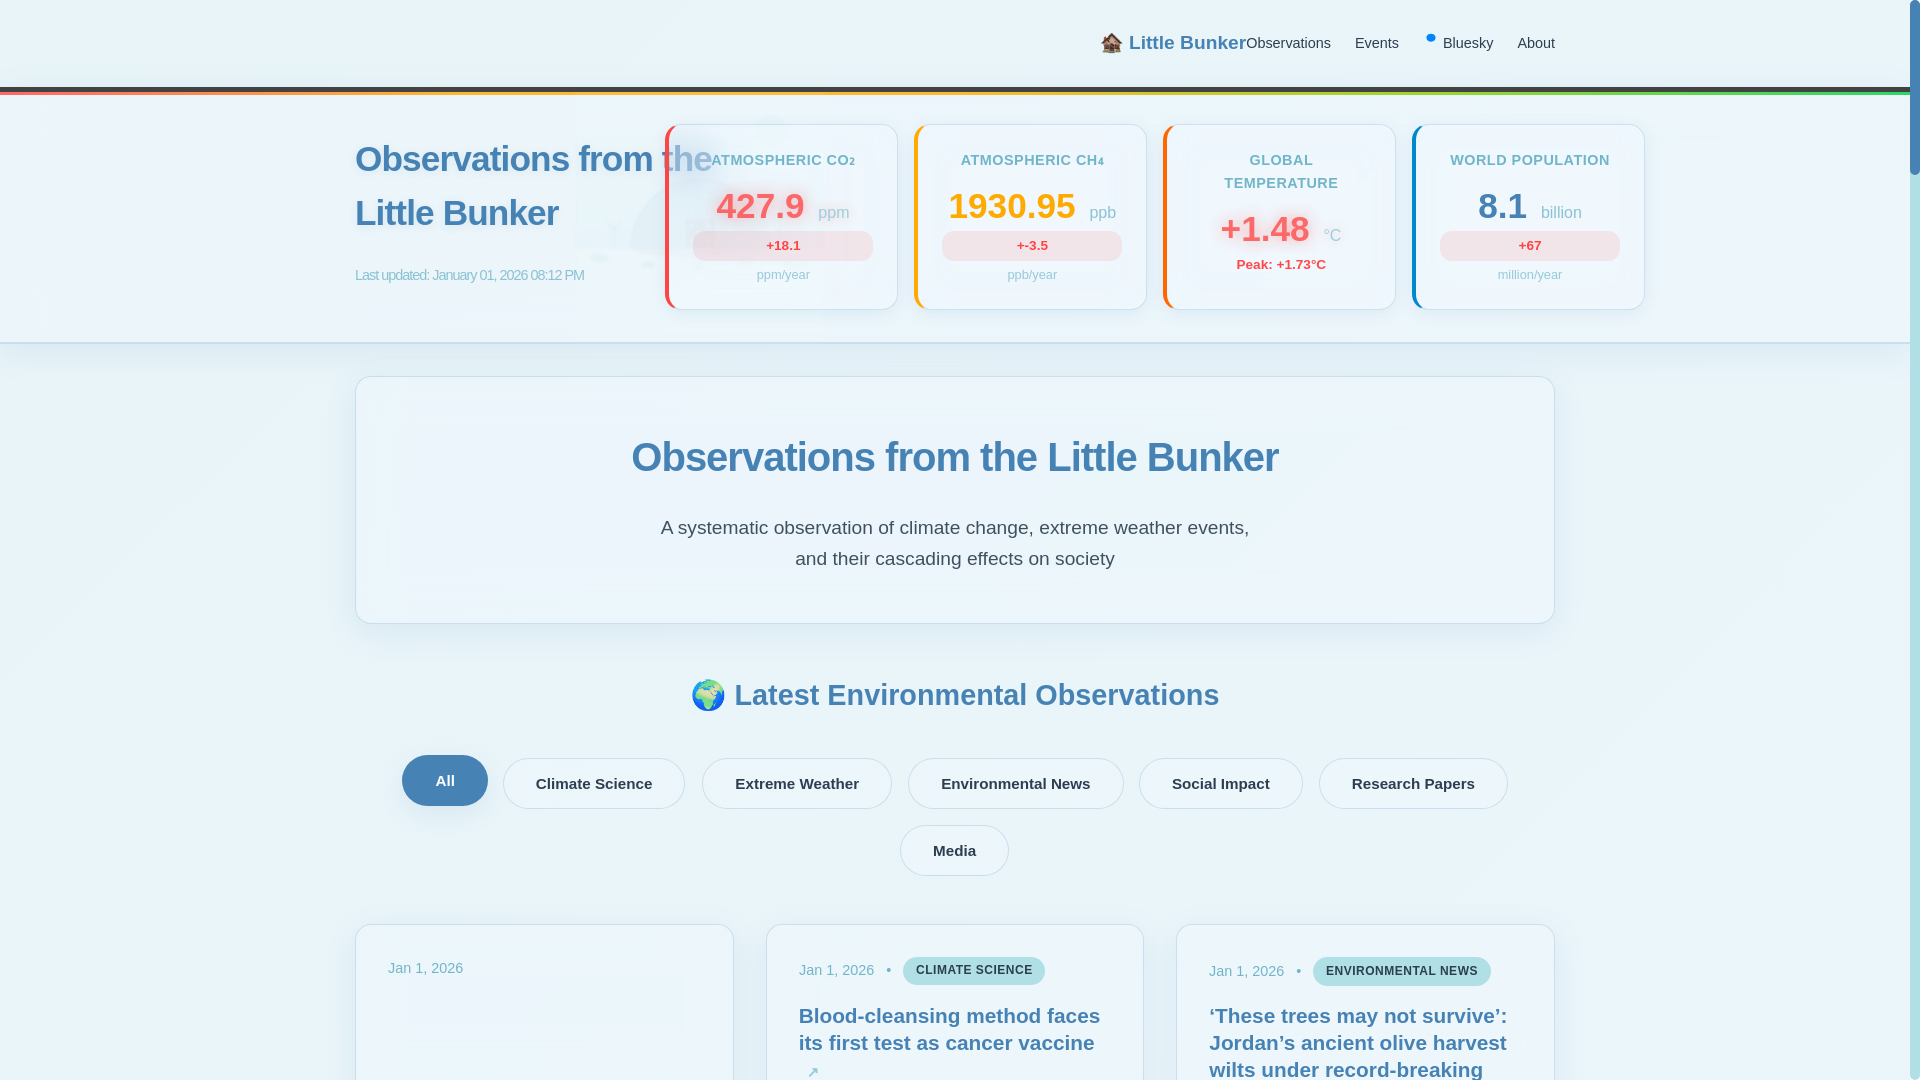Click the Jan 1, 2026 date on the first card
Image resolution: width=1920 pixels, height=1080 pixels.
425,968
